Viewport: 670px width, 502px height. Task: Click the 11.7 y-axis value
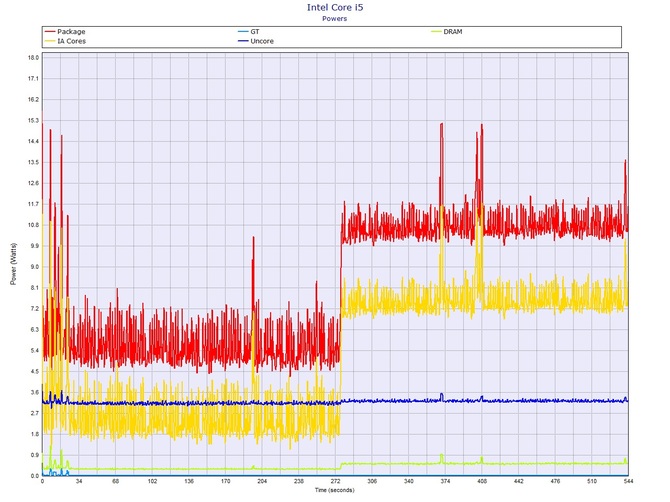(x=33, y=204)
